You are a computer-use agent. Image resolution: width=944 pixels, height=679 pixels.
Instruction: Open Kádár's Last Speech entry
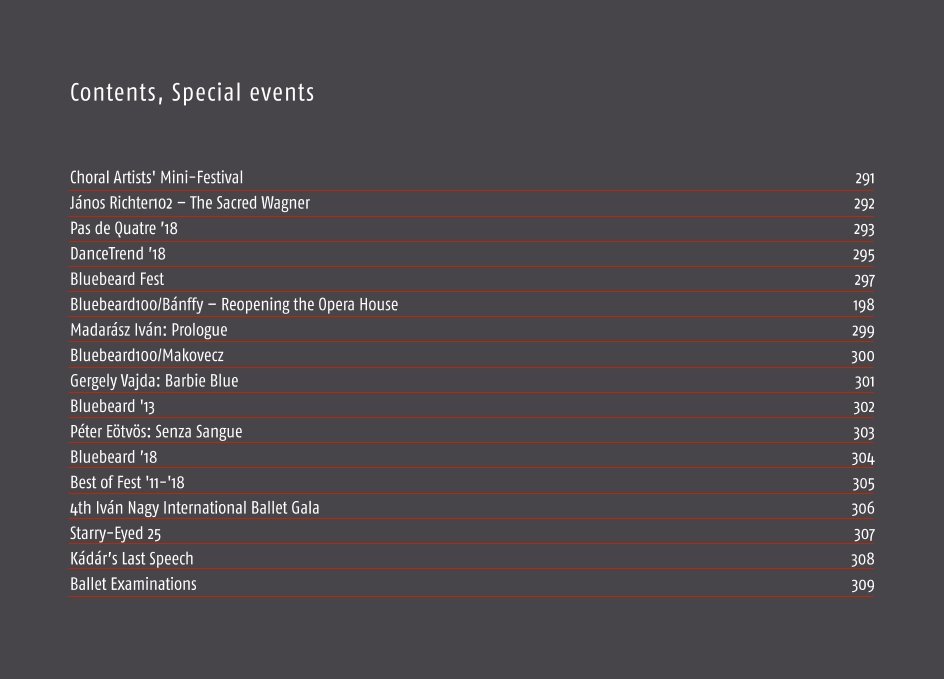coord(472,559)
